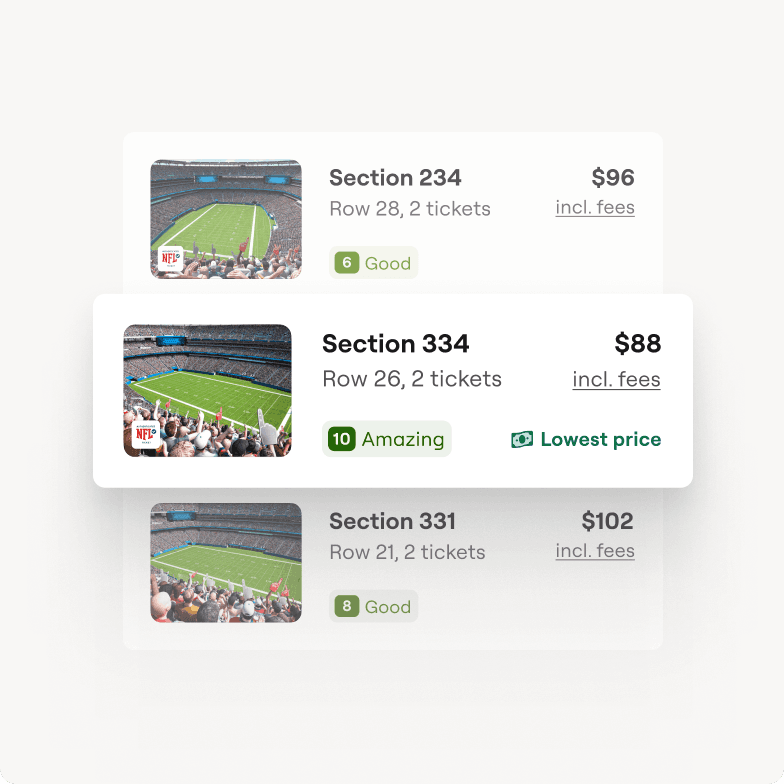Screen dimensions: 784x784
Task: Open the Section 334 seat view photo
Action: (207, 390)
